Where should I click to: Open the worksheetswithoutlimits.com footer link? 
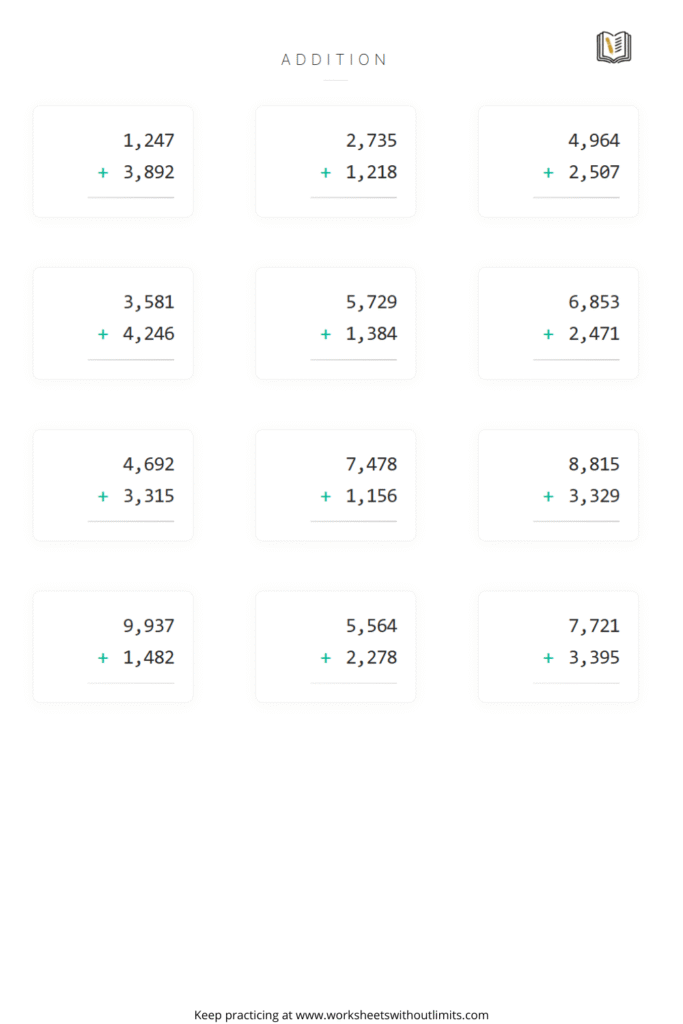(392, 1014)
